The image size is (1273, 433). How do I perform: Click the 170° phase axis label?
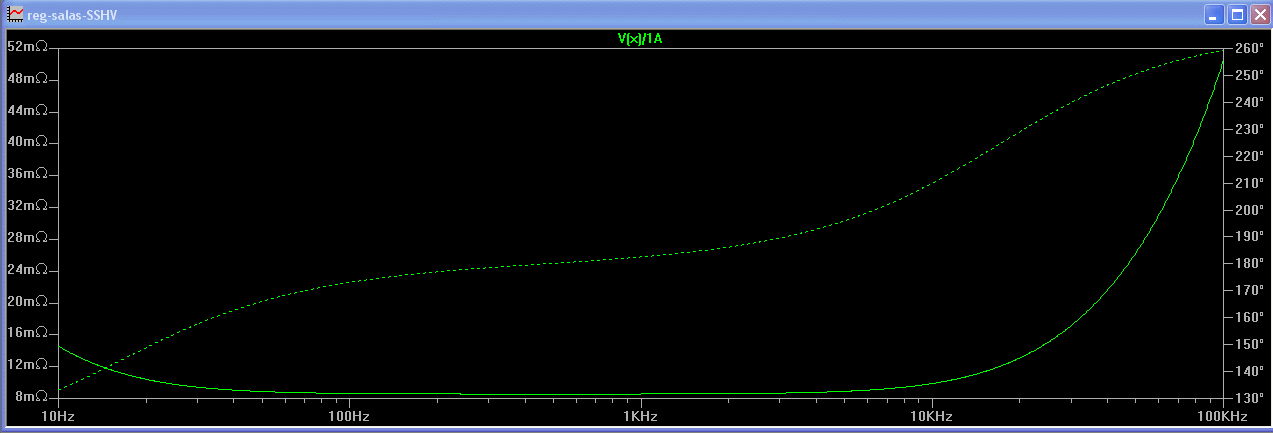tap(1250, 291)
